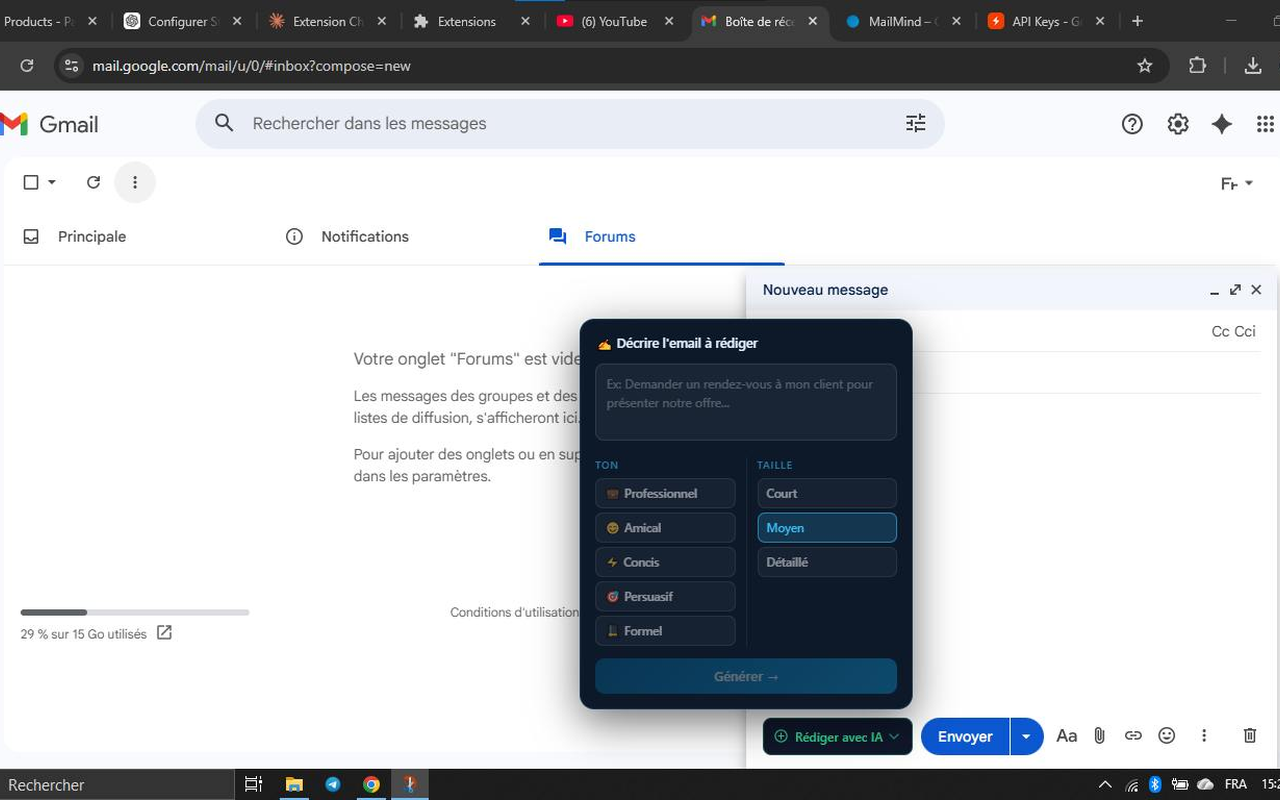The image size is (1280, 800).
Task: Expand the select-all dropdown arrow
Action: (52, 182)
